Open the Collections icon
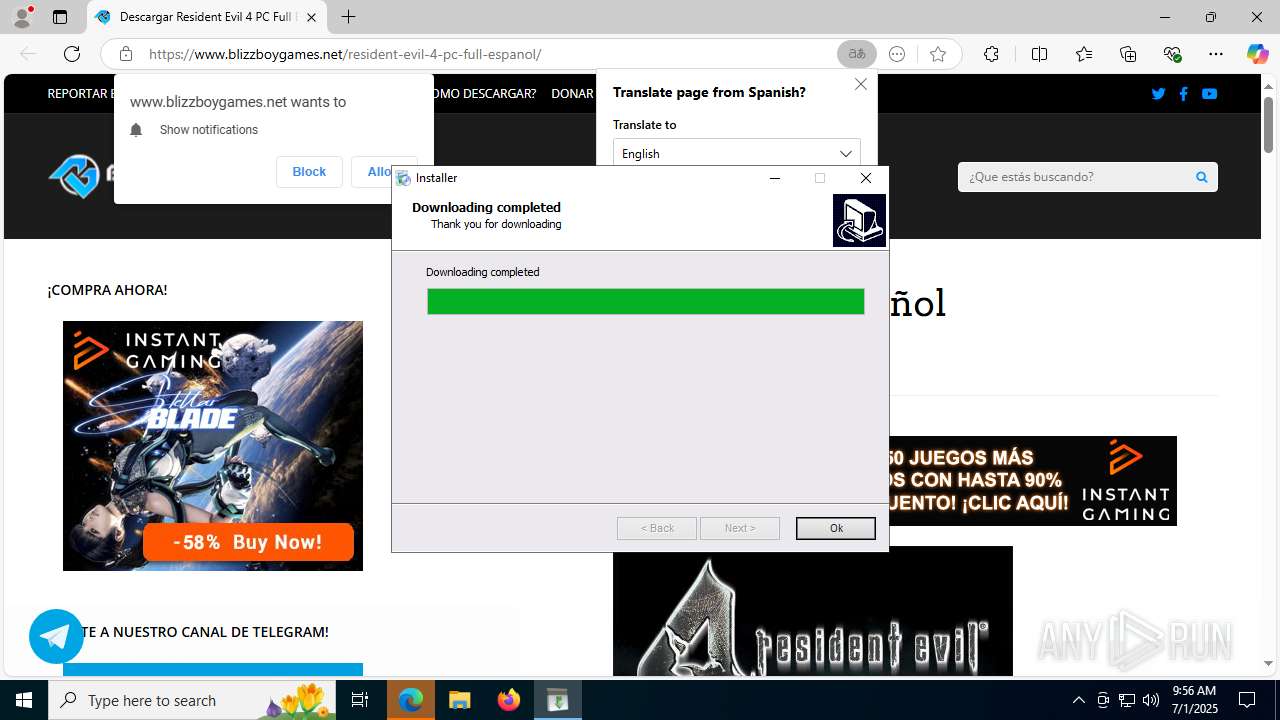Screen dimensions: 1280x720 pos(1128,54)
